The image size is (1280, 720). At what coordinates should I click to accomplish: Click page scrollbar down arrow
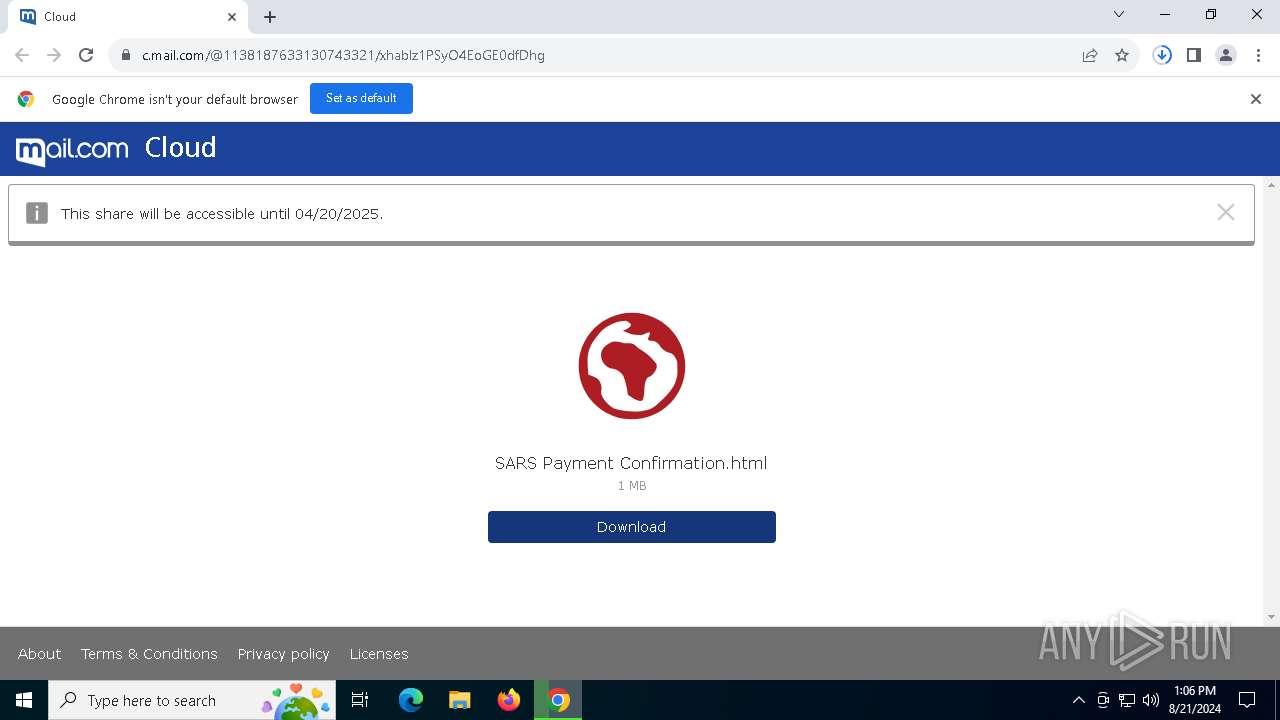coord(1272,617)
